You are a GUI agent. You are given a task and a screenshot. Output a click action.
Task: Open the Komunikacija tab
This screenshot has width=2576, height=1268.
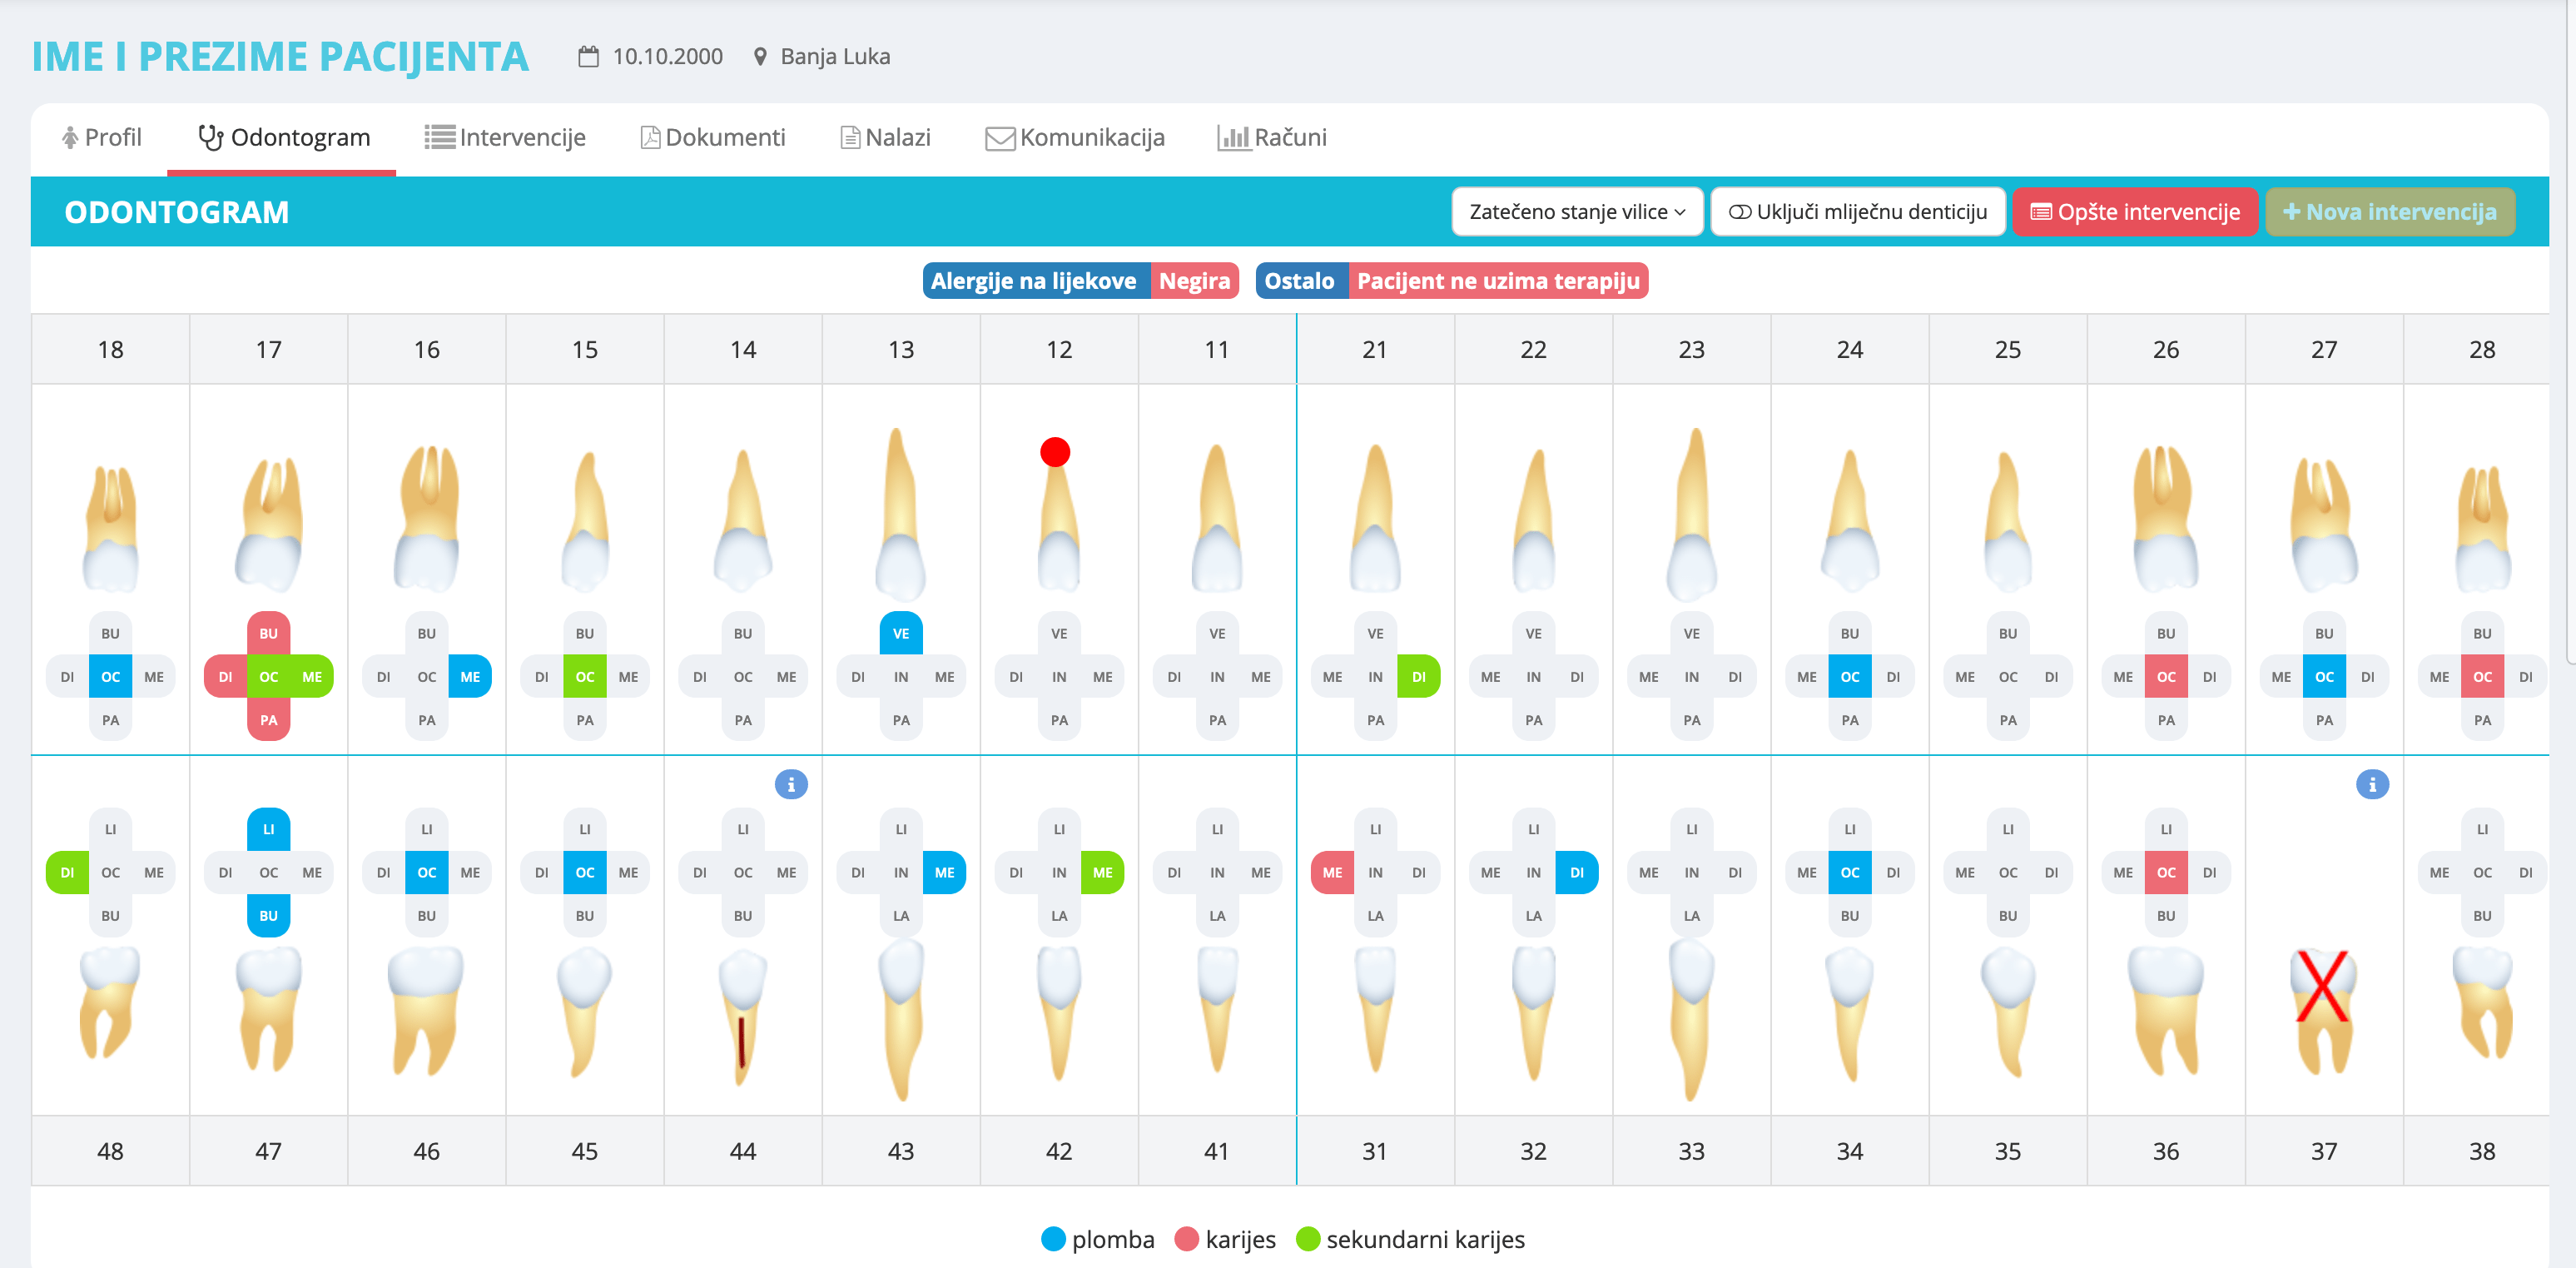click(1075, 138)
